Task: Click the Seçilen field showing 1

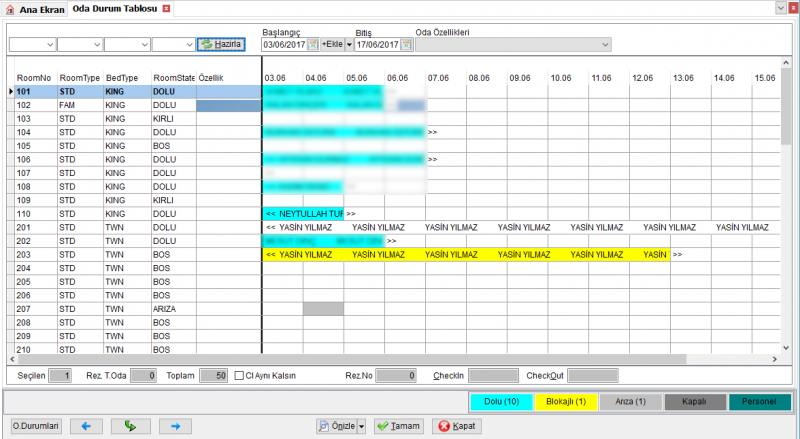Action: pos(60,376)
